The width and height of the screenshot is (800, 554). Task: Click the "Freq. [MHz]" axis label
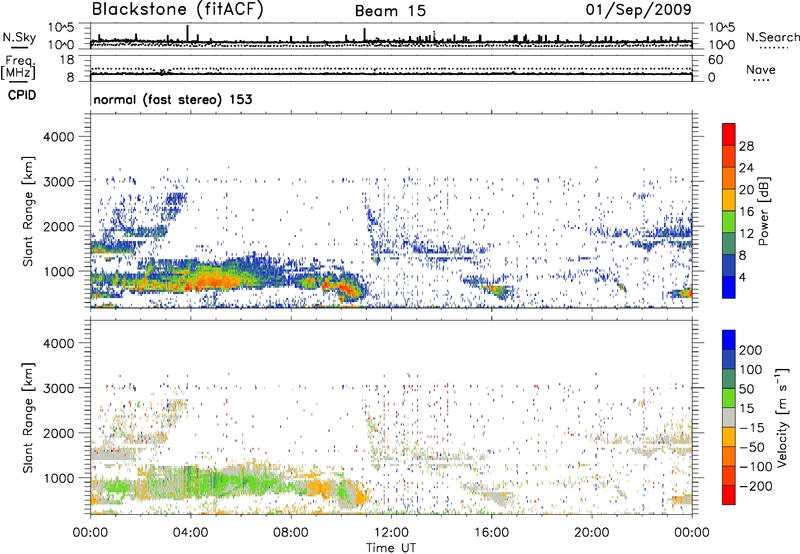(x=18, y=68)
